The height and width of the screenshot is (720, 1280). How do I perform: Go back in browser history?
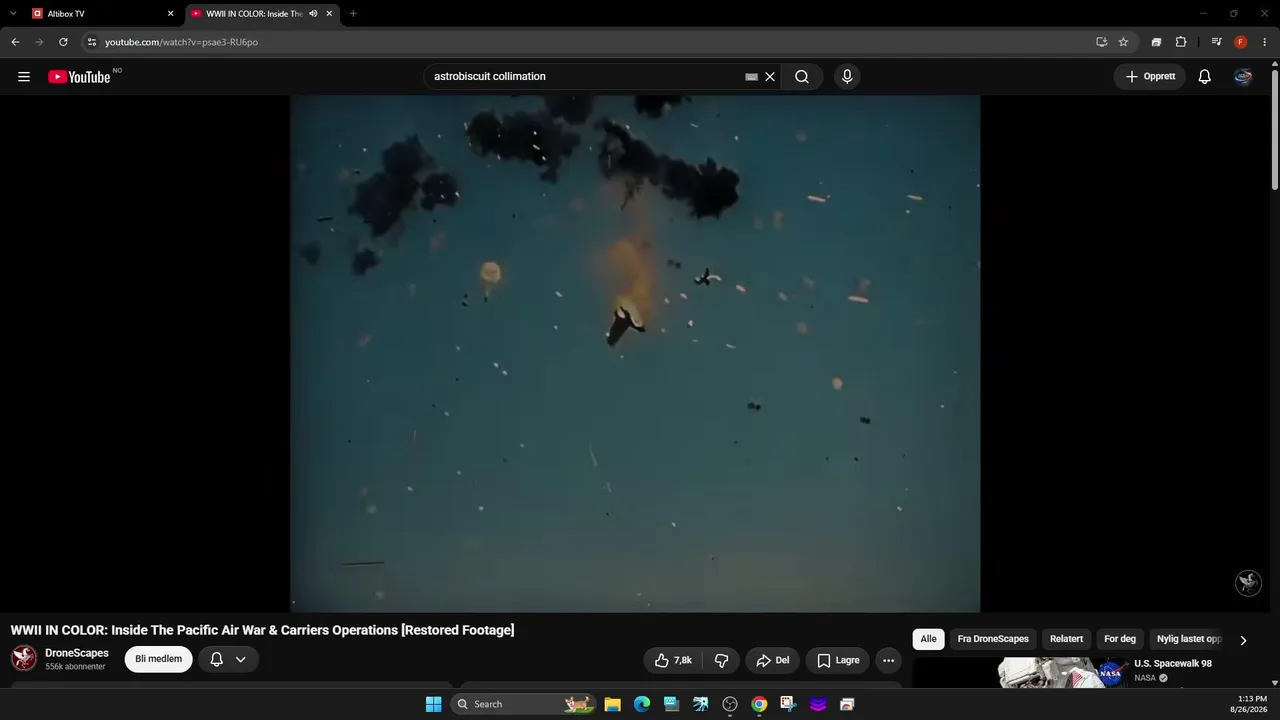point(15,42)
